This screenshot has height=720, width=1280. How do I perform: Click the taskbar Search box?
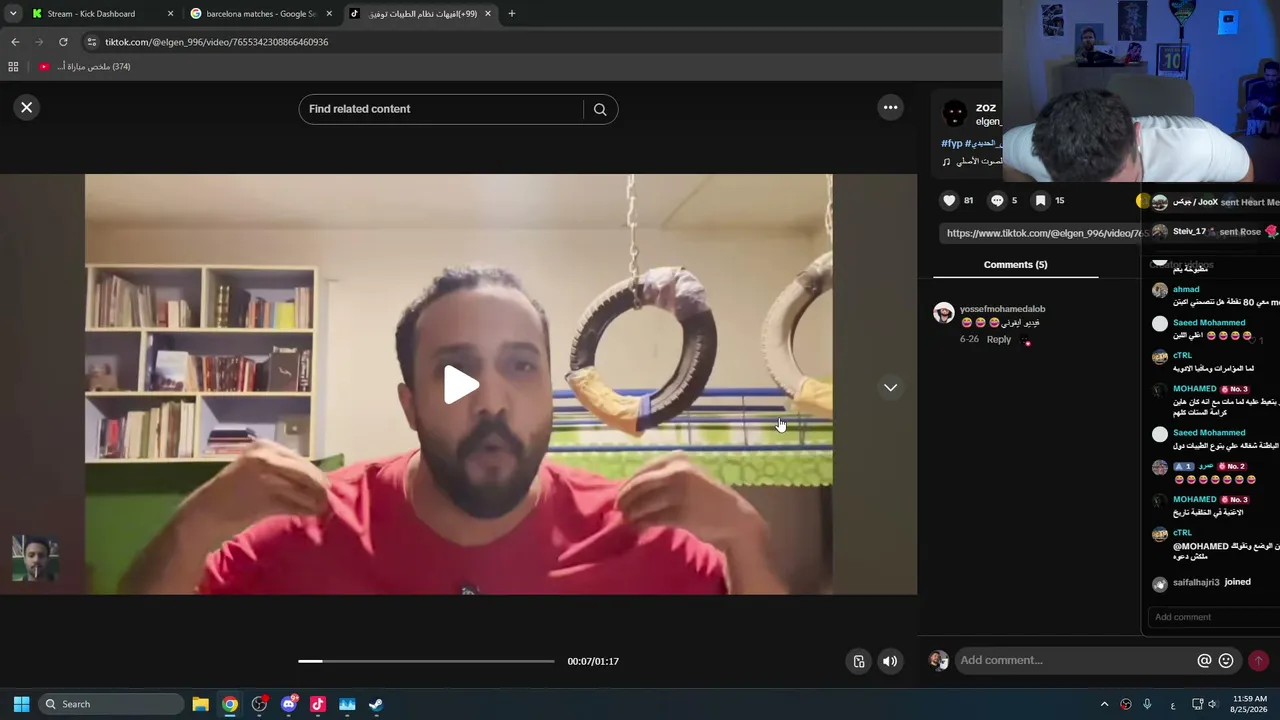[110, 704]
